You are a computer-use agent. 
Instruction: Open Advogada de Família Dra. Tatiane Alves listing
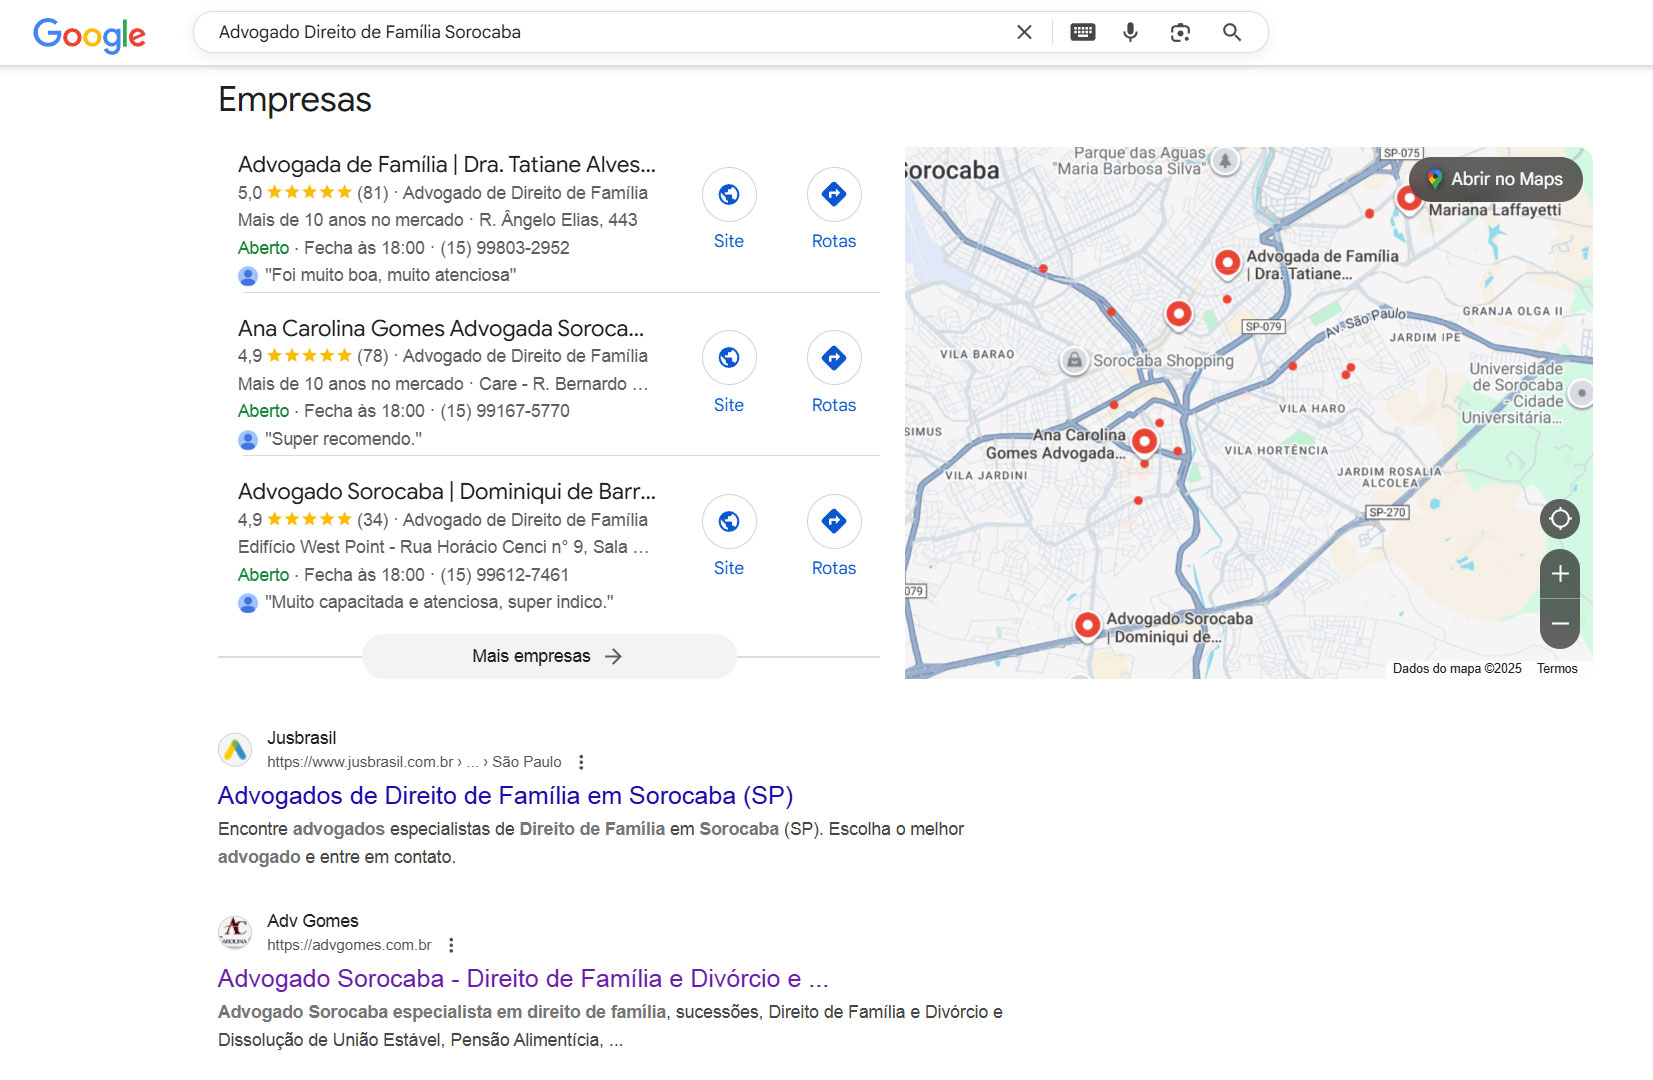pos(447,164)
